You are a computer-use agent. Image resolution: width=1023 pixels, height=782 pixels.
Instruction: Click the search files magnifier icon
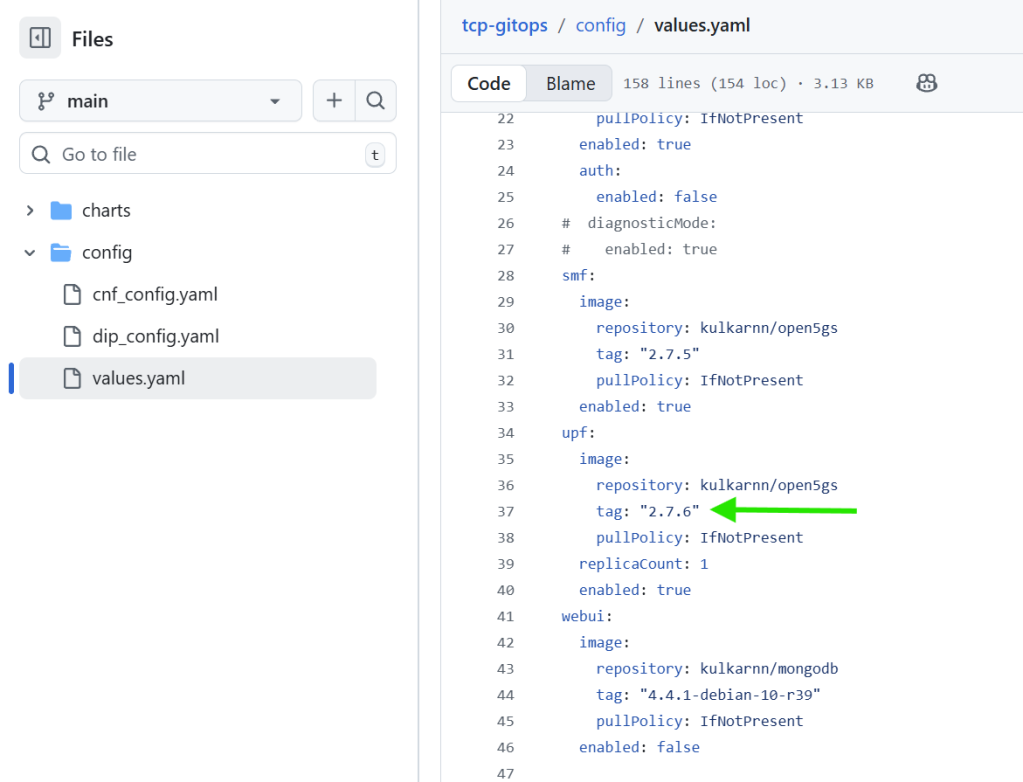[375, 101]
